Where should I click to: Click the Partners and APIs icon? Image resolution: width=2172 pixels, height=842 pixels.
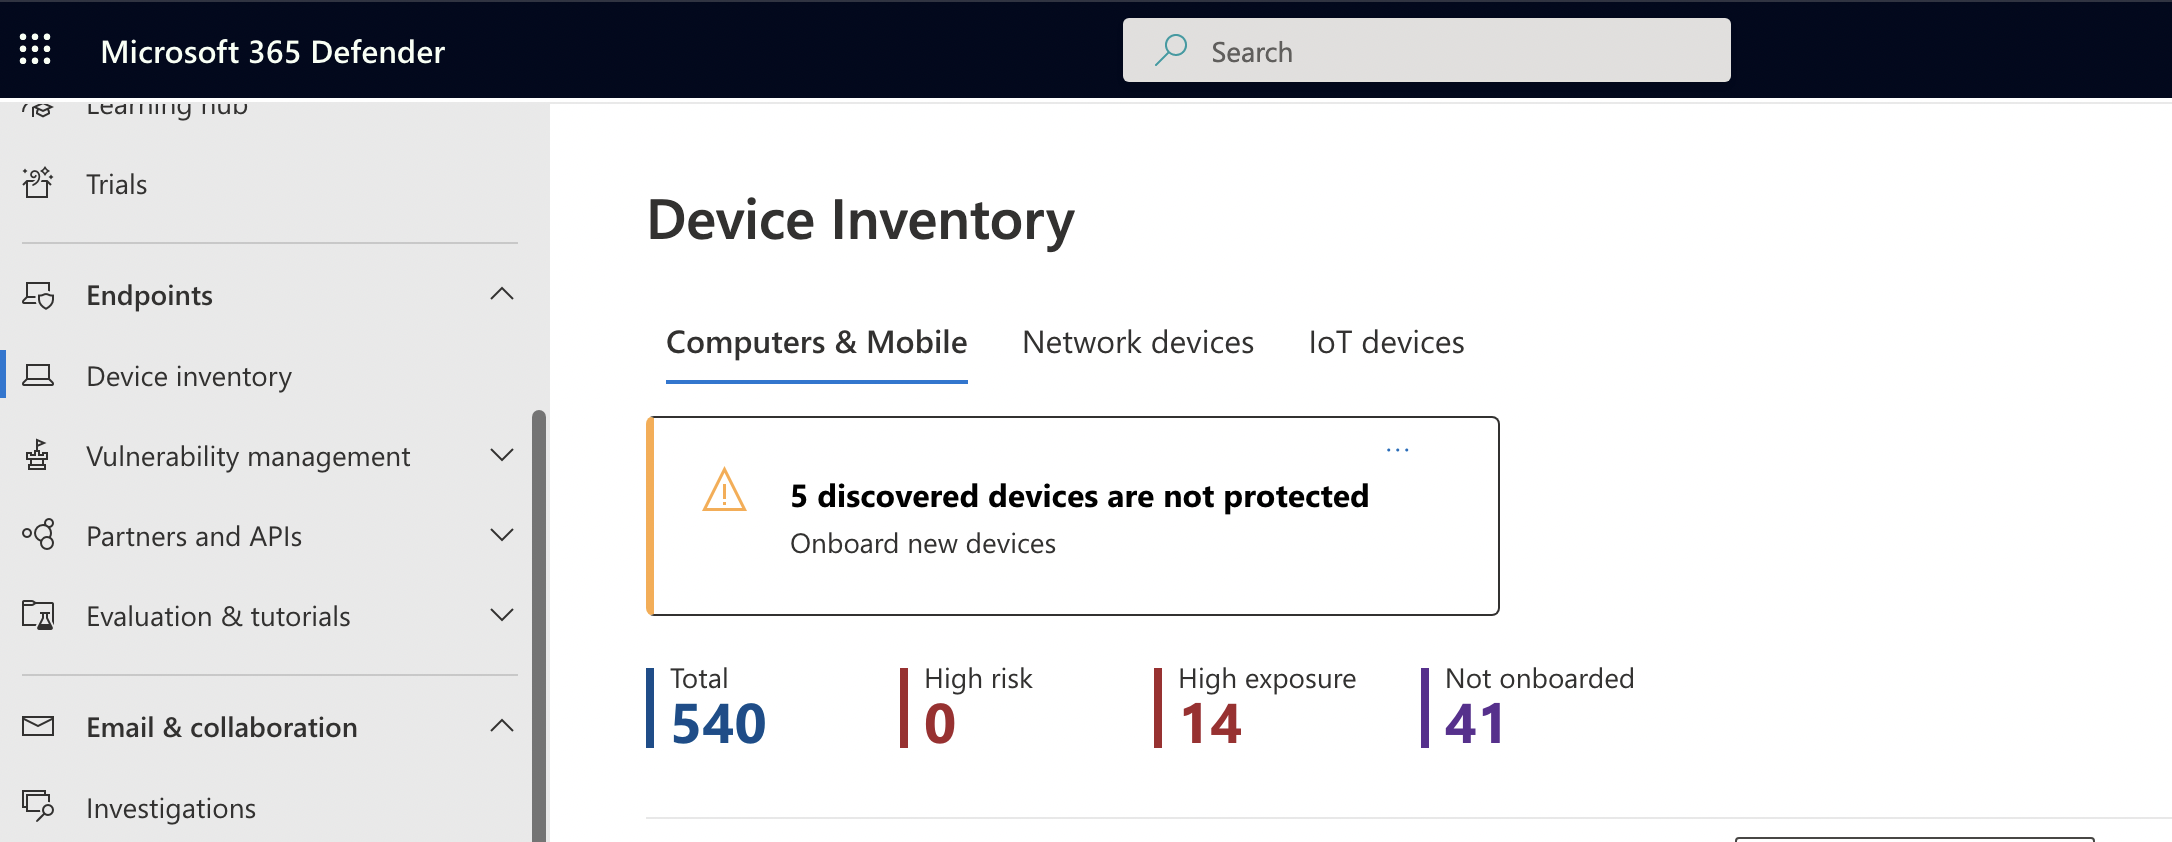coord(38,535)
